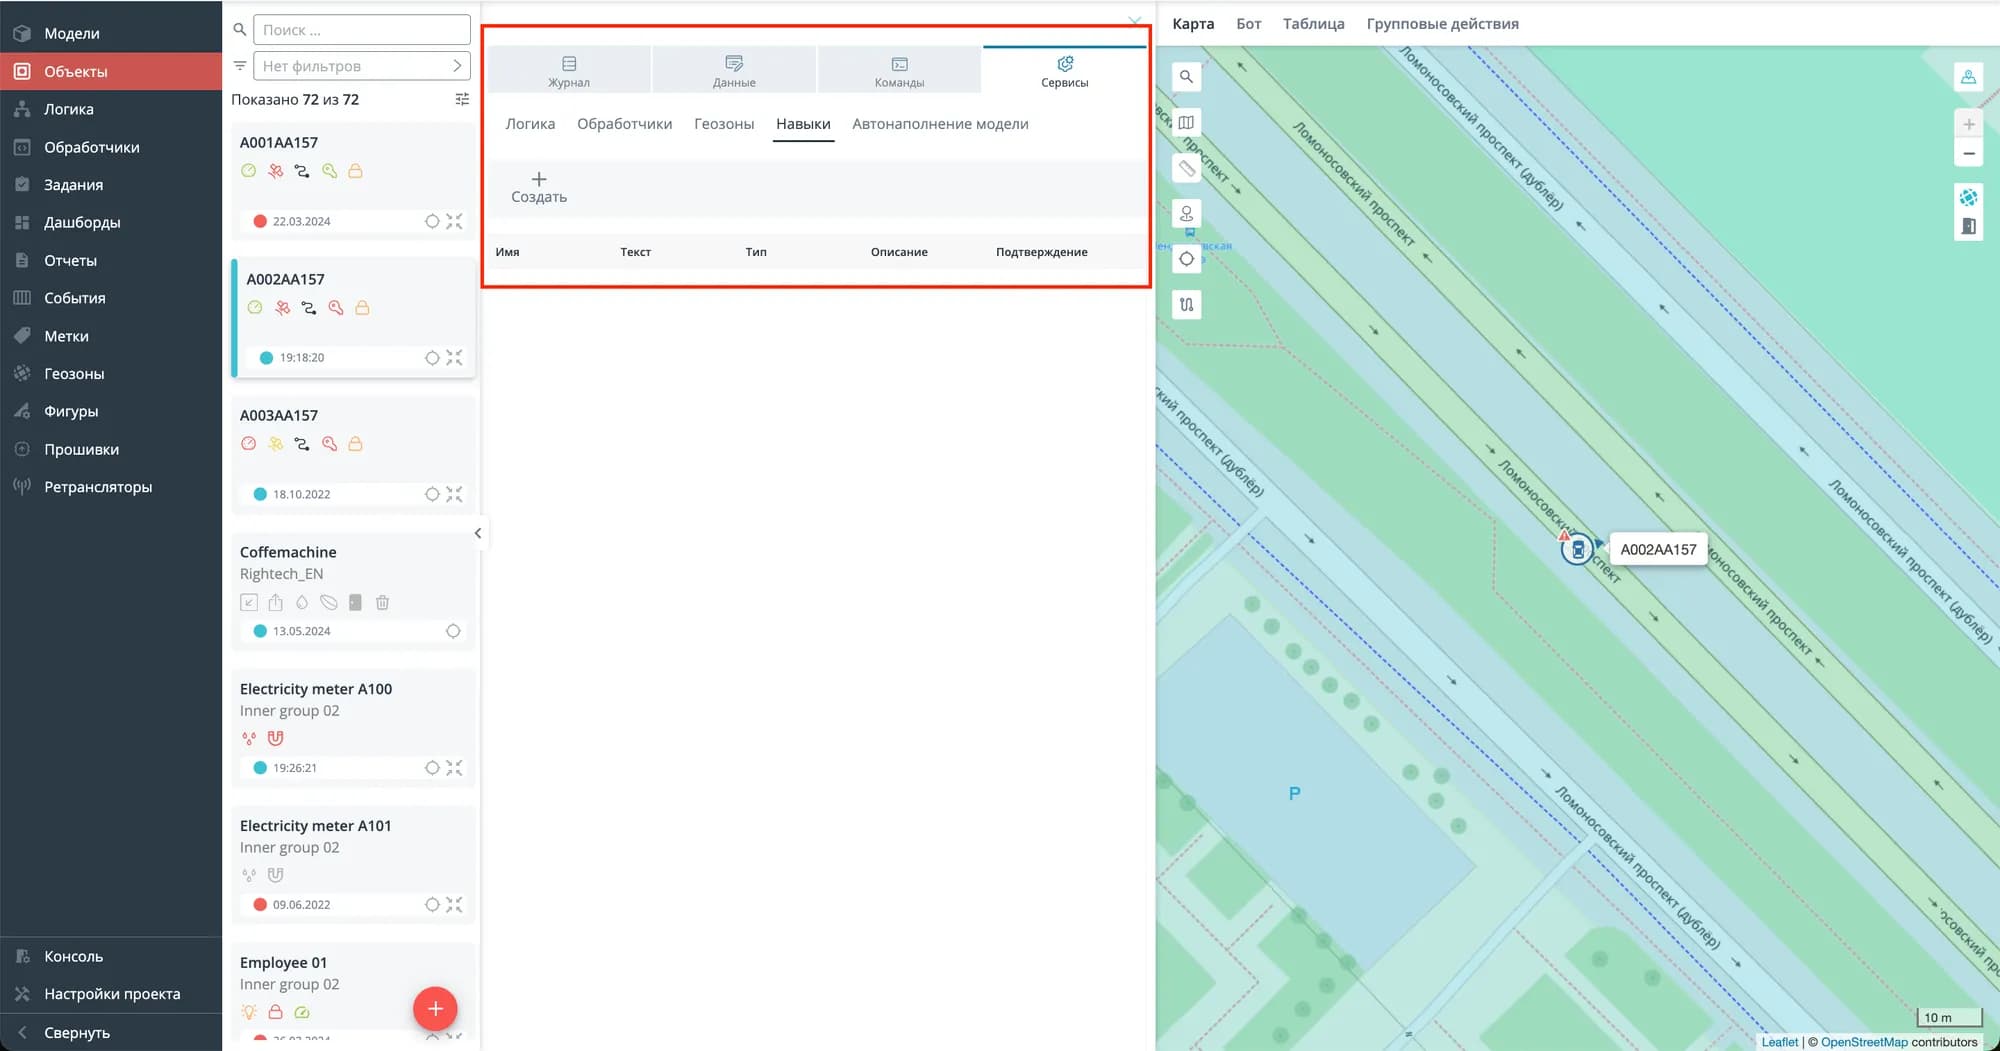Toggle map marker view in the top-right corner
The width and height of the screenshot is (2000, 1051).
1968,77
